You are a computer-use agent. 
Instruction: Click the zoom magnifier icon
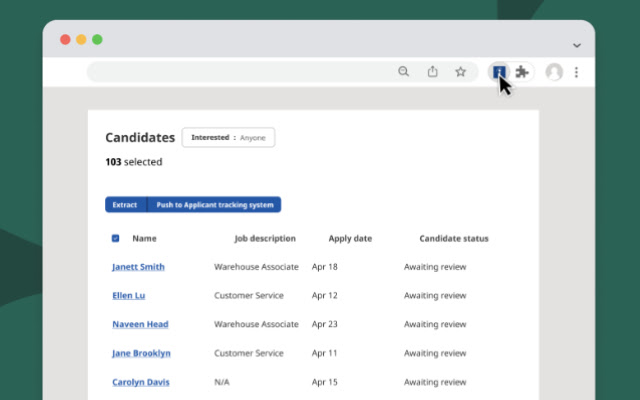pos(403,71)
